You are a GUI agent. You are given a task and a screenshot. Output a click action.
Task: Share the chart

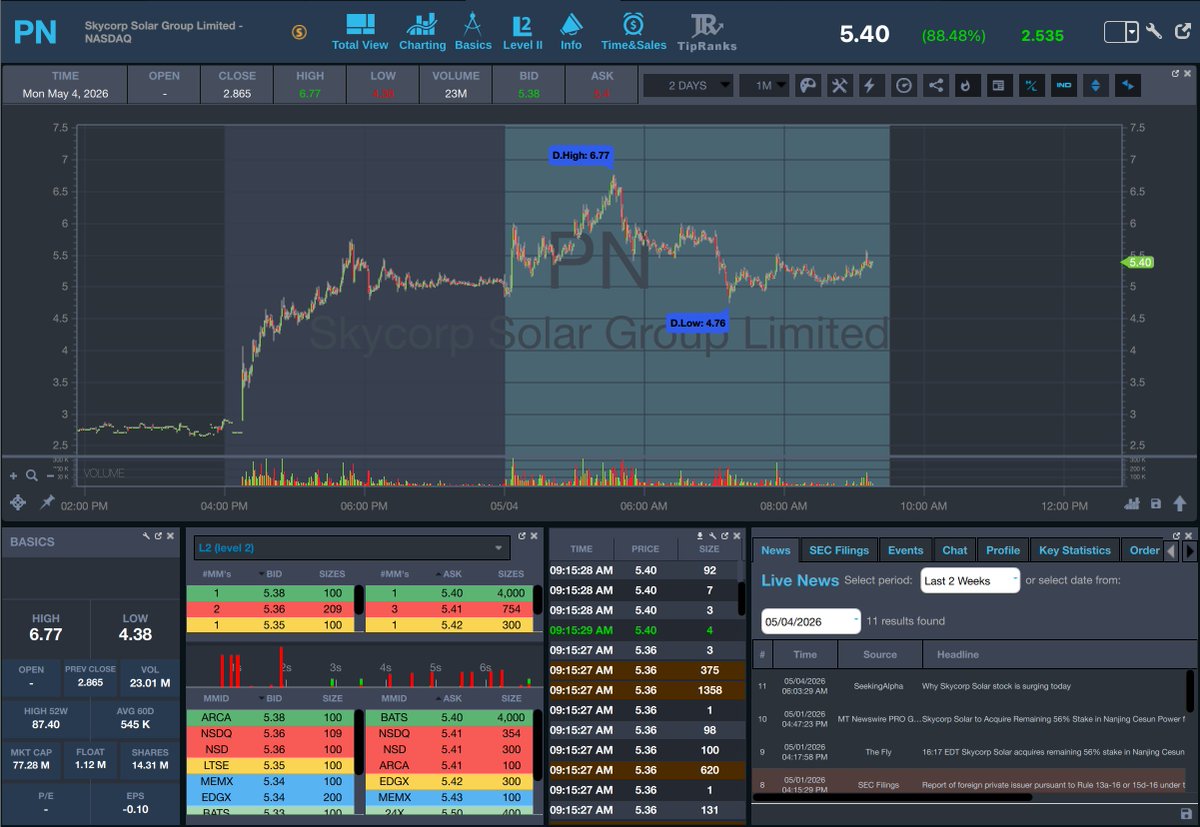tap(935, 85)
